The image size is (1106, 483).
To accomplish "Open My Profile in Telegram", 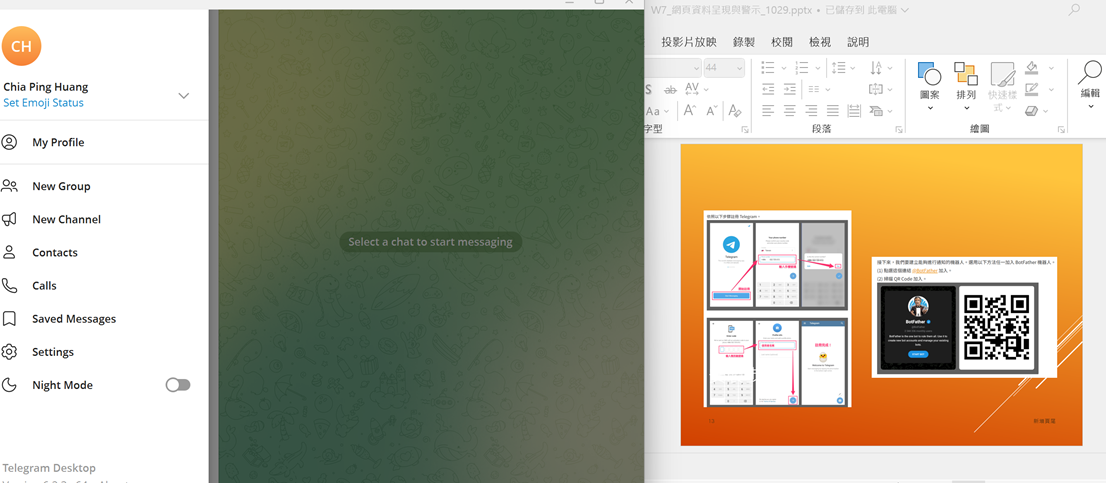I will (58, 142).
